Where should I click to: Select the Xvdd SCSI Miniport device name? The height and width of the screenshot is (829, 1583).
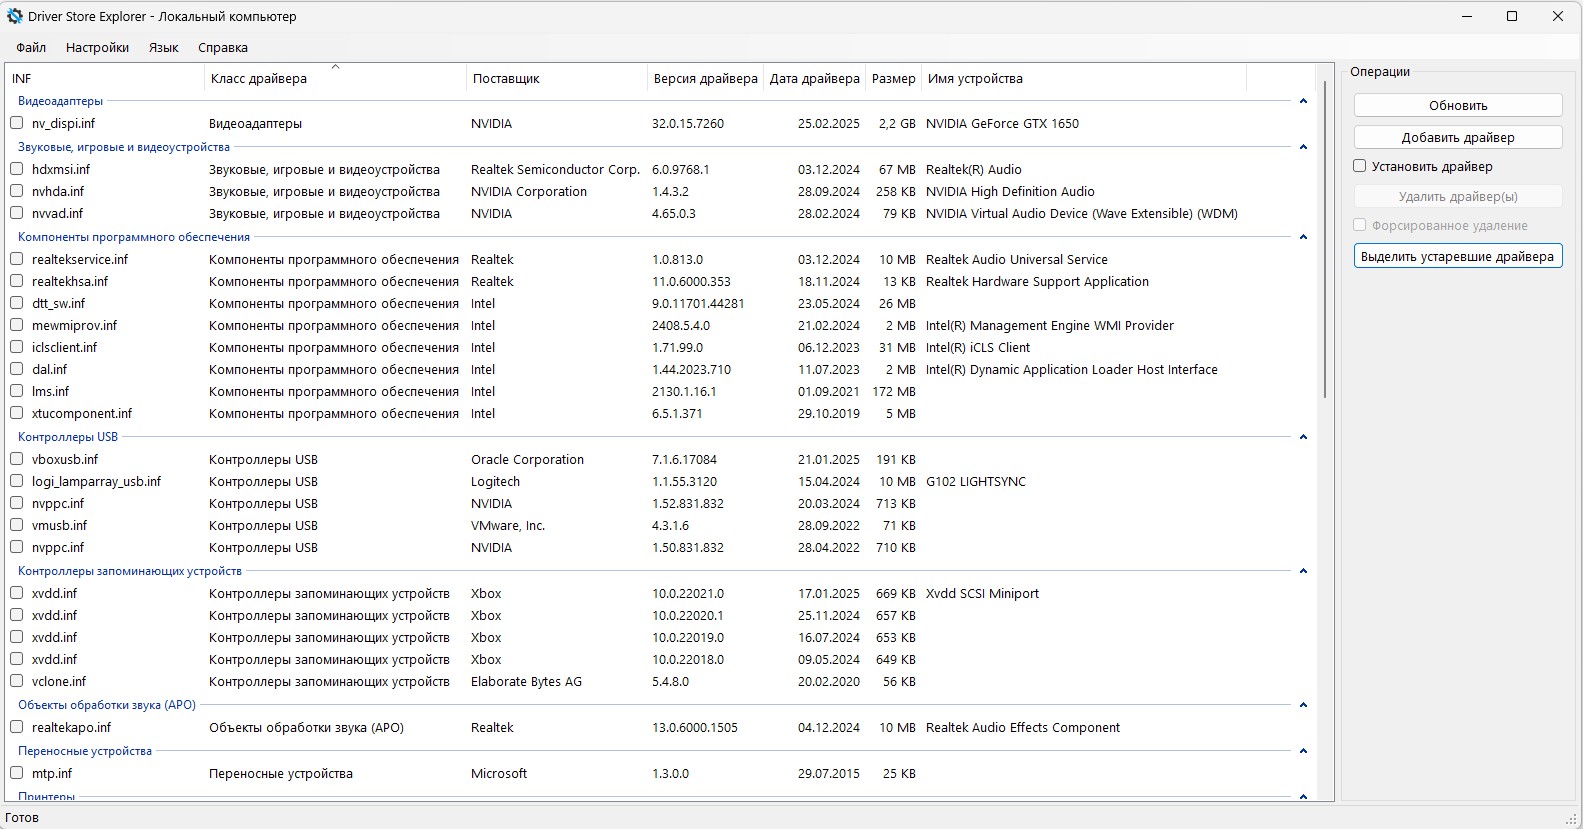click(982, 594)
